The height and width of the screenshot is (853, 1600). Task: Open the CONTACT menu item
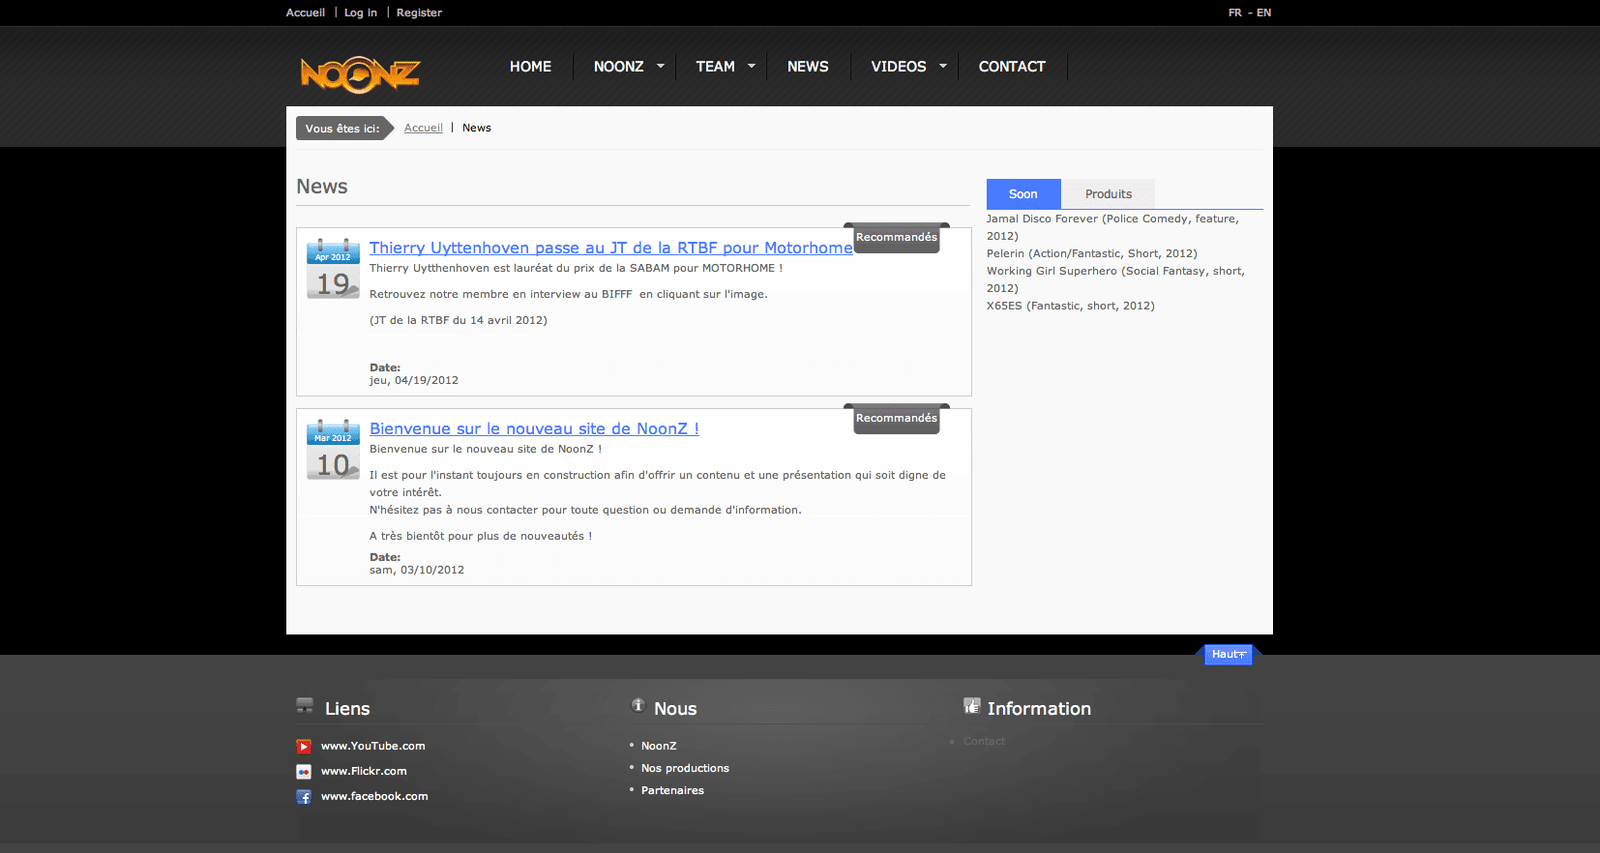click(x=1011, y=66)
